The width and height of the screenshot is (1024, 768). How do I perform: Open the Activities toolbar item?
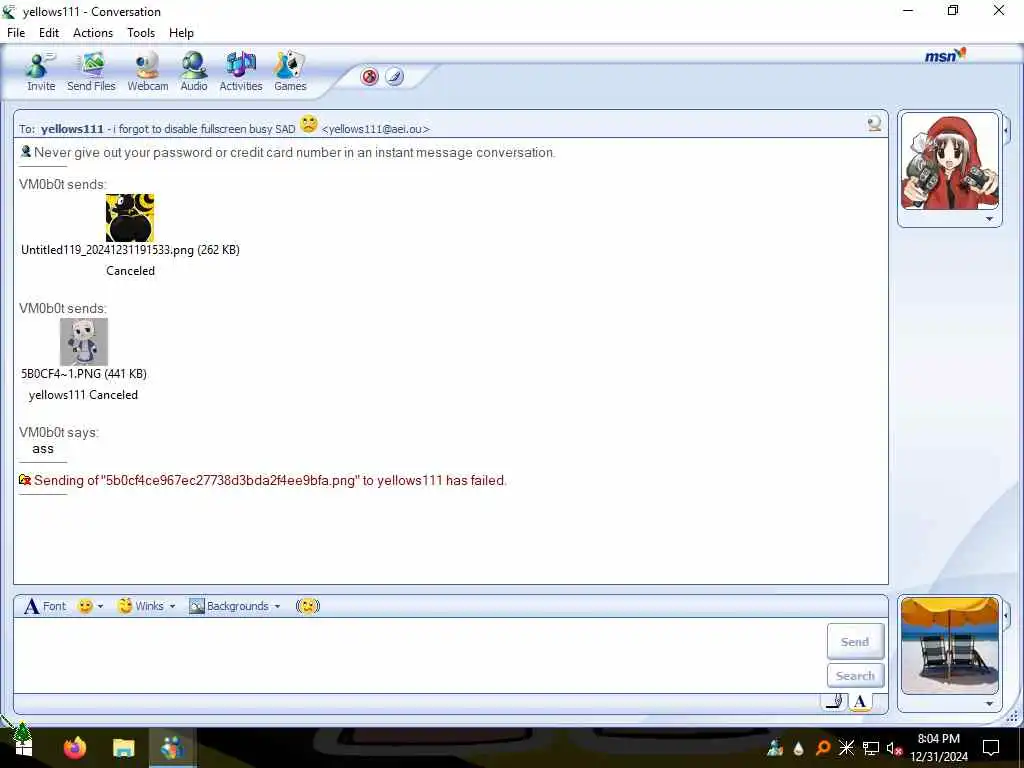[x=240, y=72]
